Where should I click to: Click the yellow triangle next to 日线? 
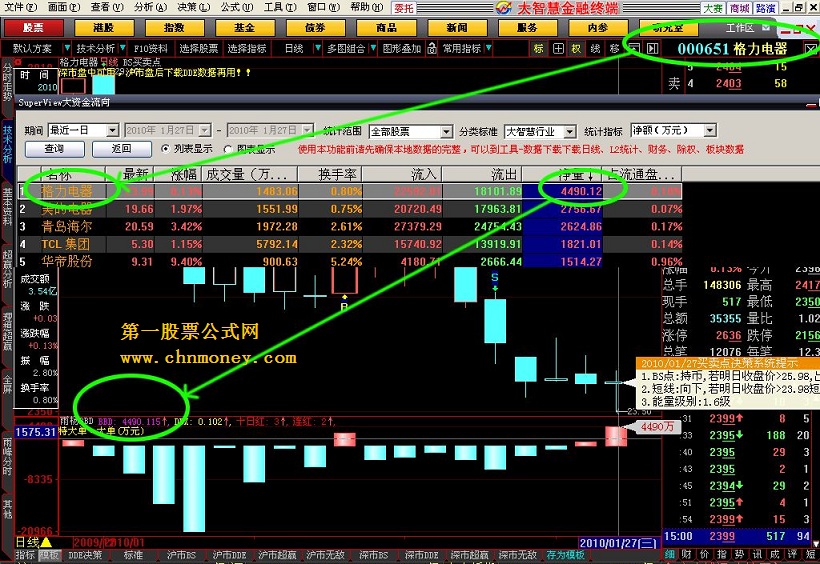pos(46,543)
